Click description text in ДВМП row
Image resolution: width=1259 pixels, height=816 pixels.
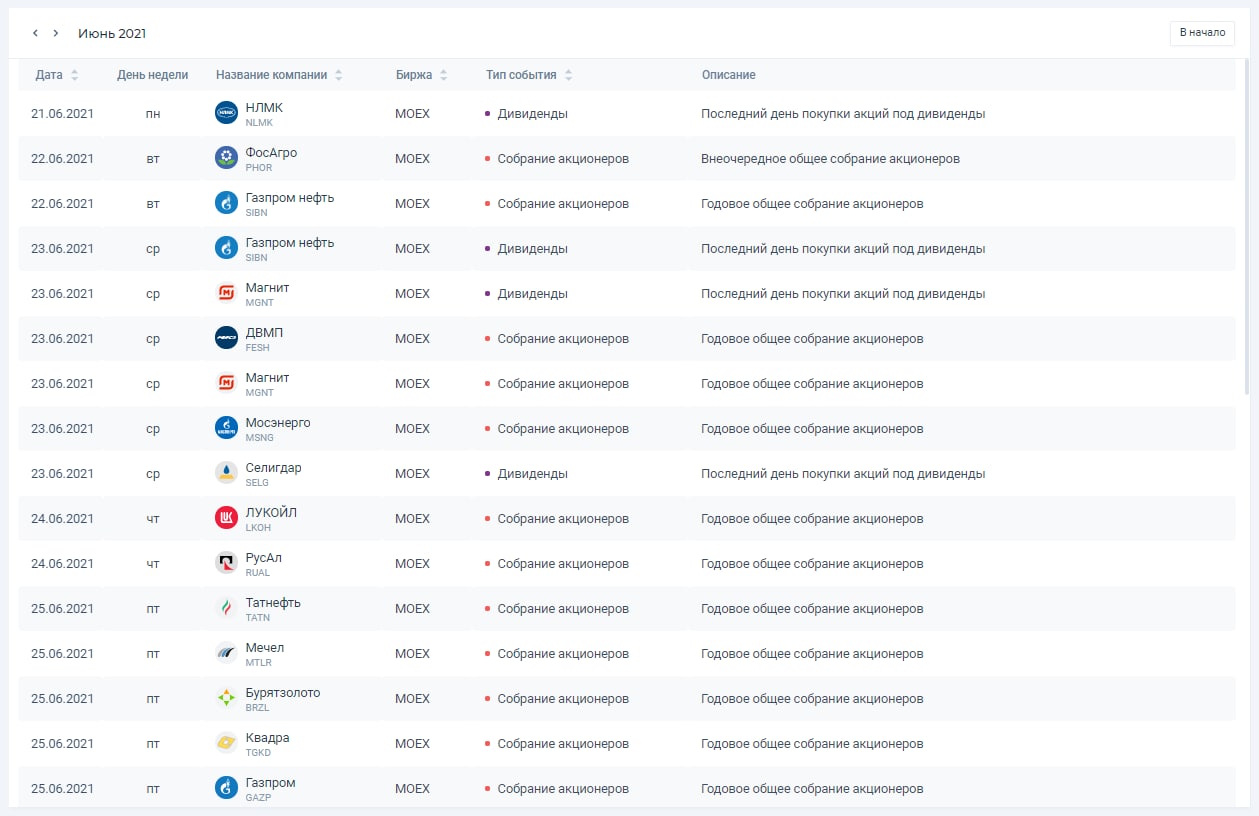[812, 338]
